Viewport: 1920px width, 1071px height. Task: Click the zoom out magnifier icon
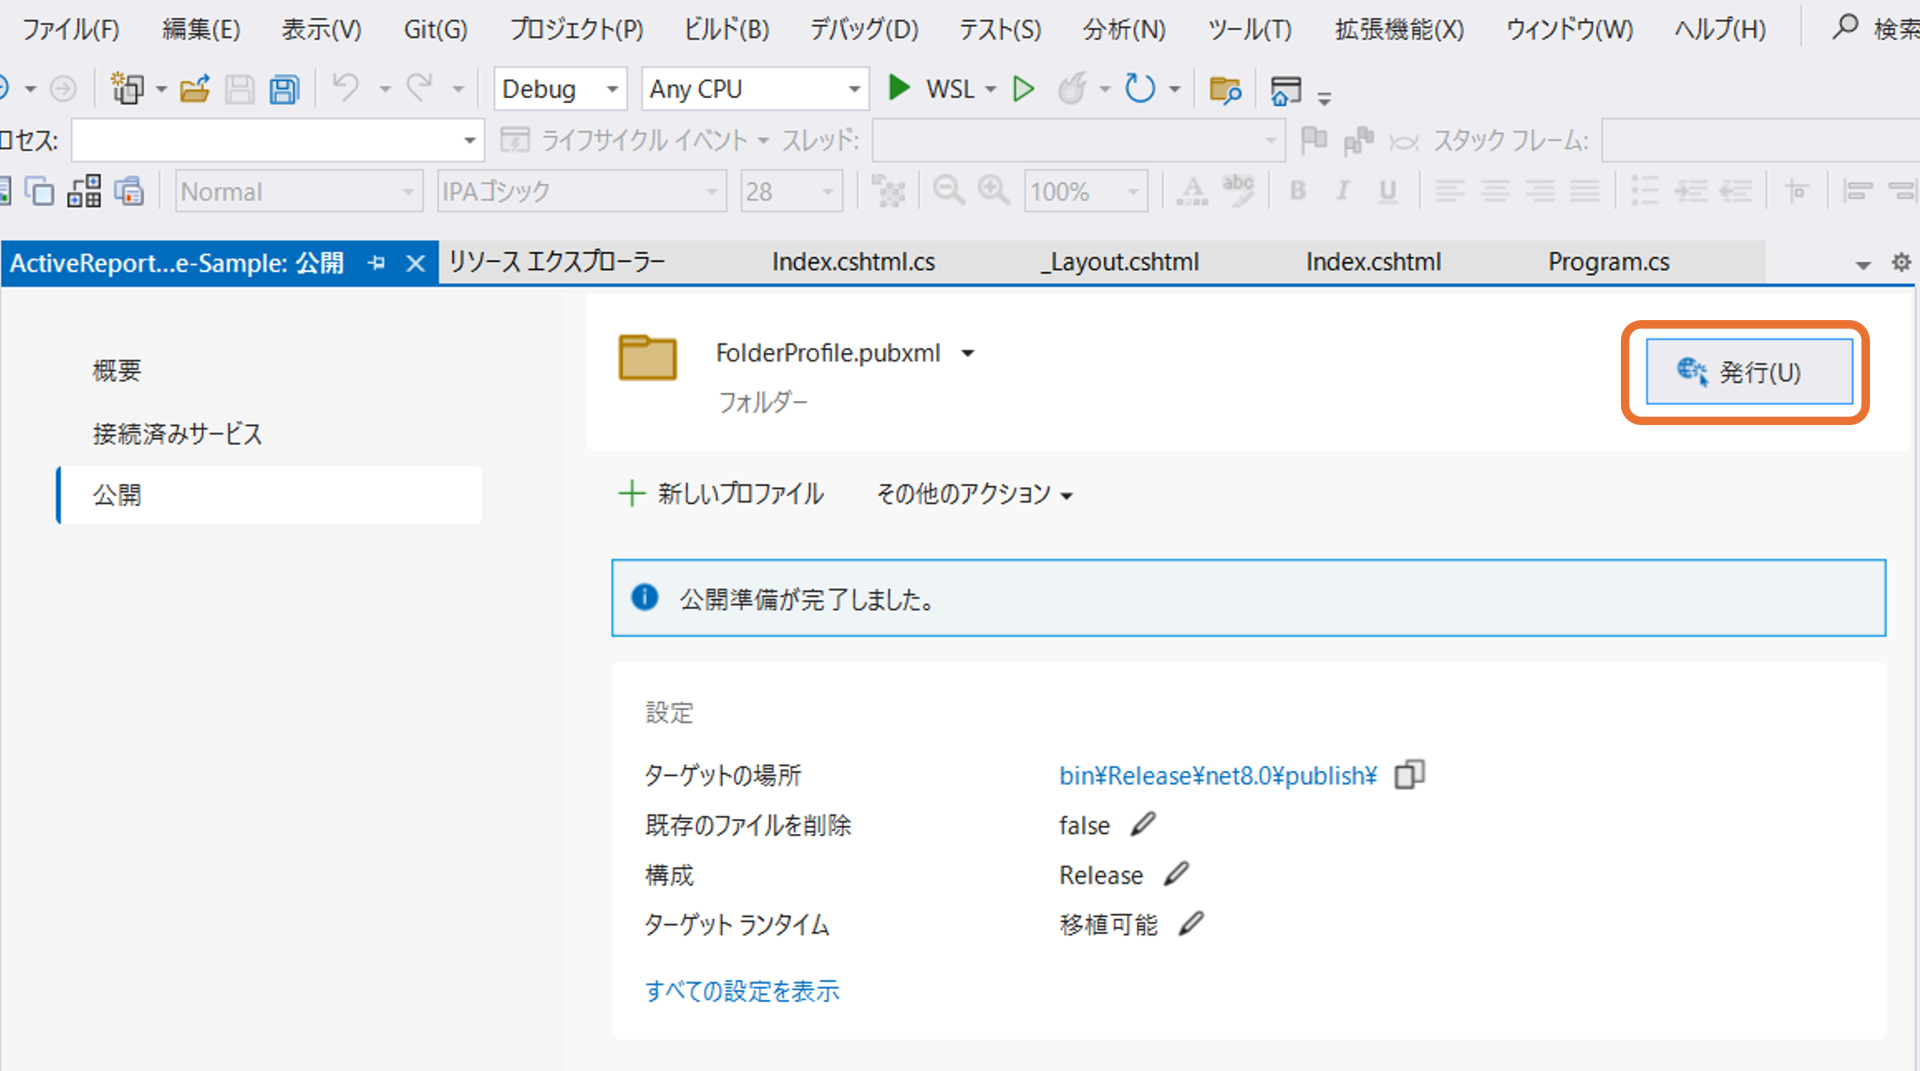tap(948, 190)
